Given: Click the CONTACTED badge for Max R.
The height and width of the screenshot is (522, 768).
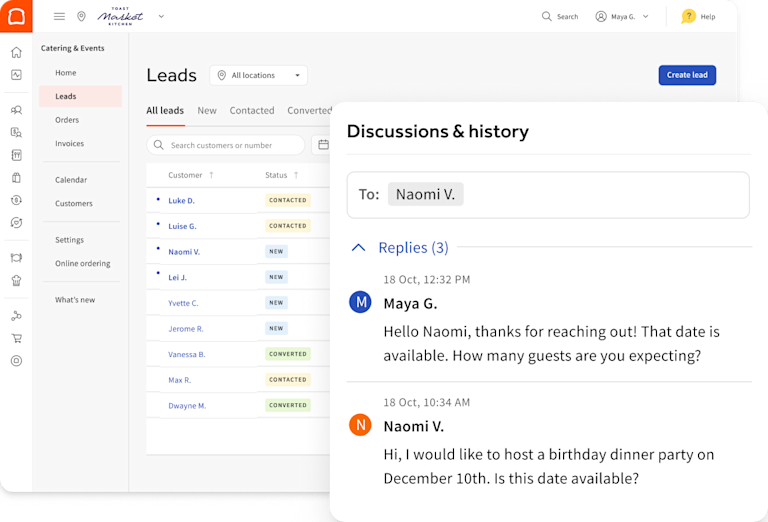Looking at the screenshot, I should click(288, 380).
